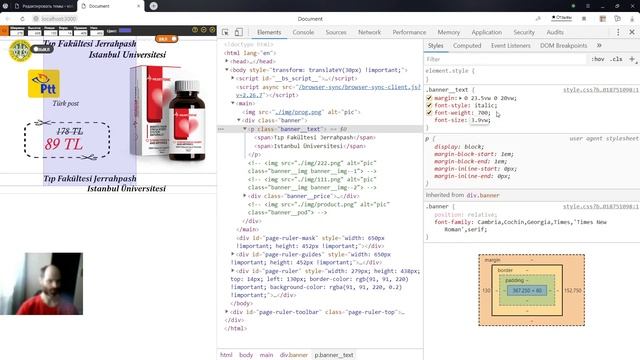This screenshot has height=360, width=640.
Task: Click middle round icon in ruler toolbar
Action: click(204, 30)
